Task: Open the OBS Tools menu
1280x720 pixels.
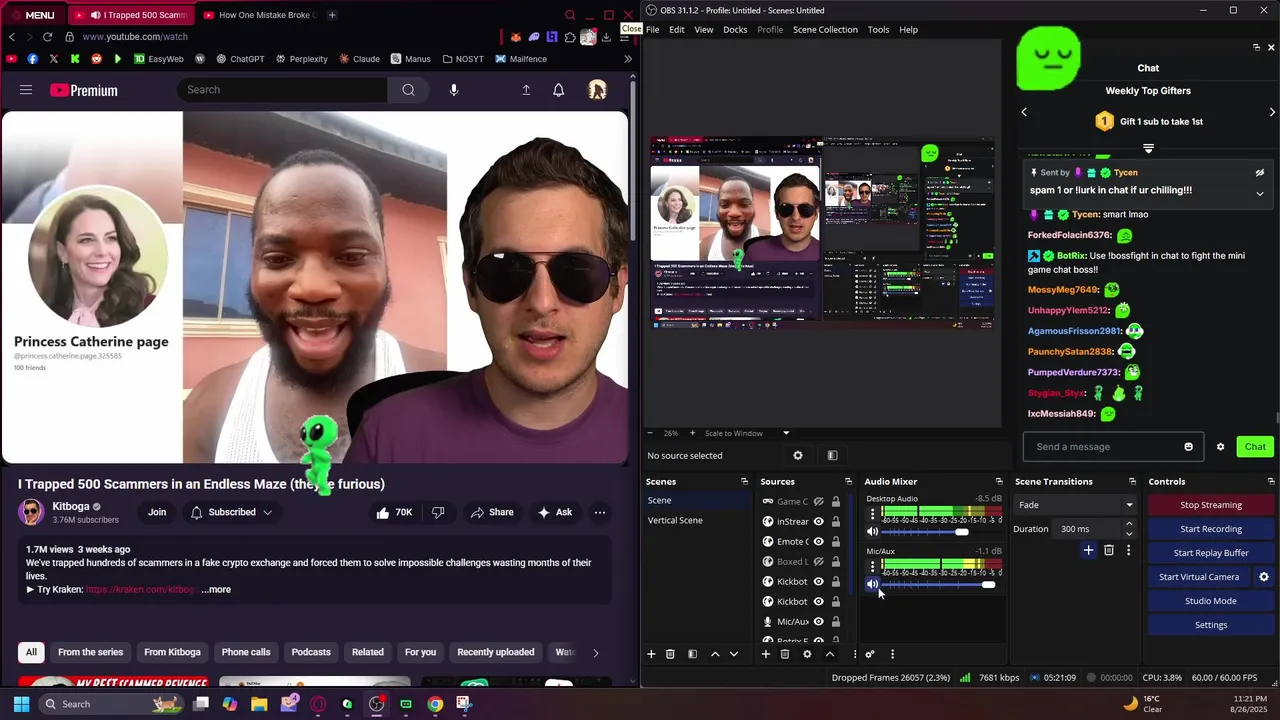Action: (878, 30)
